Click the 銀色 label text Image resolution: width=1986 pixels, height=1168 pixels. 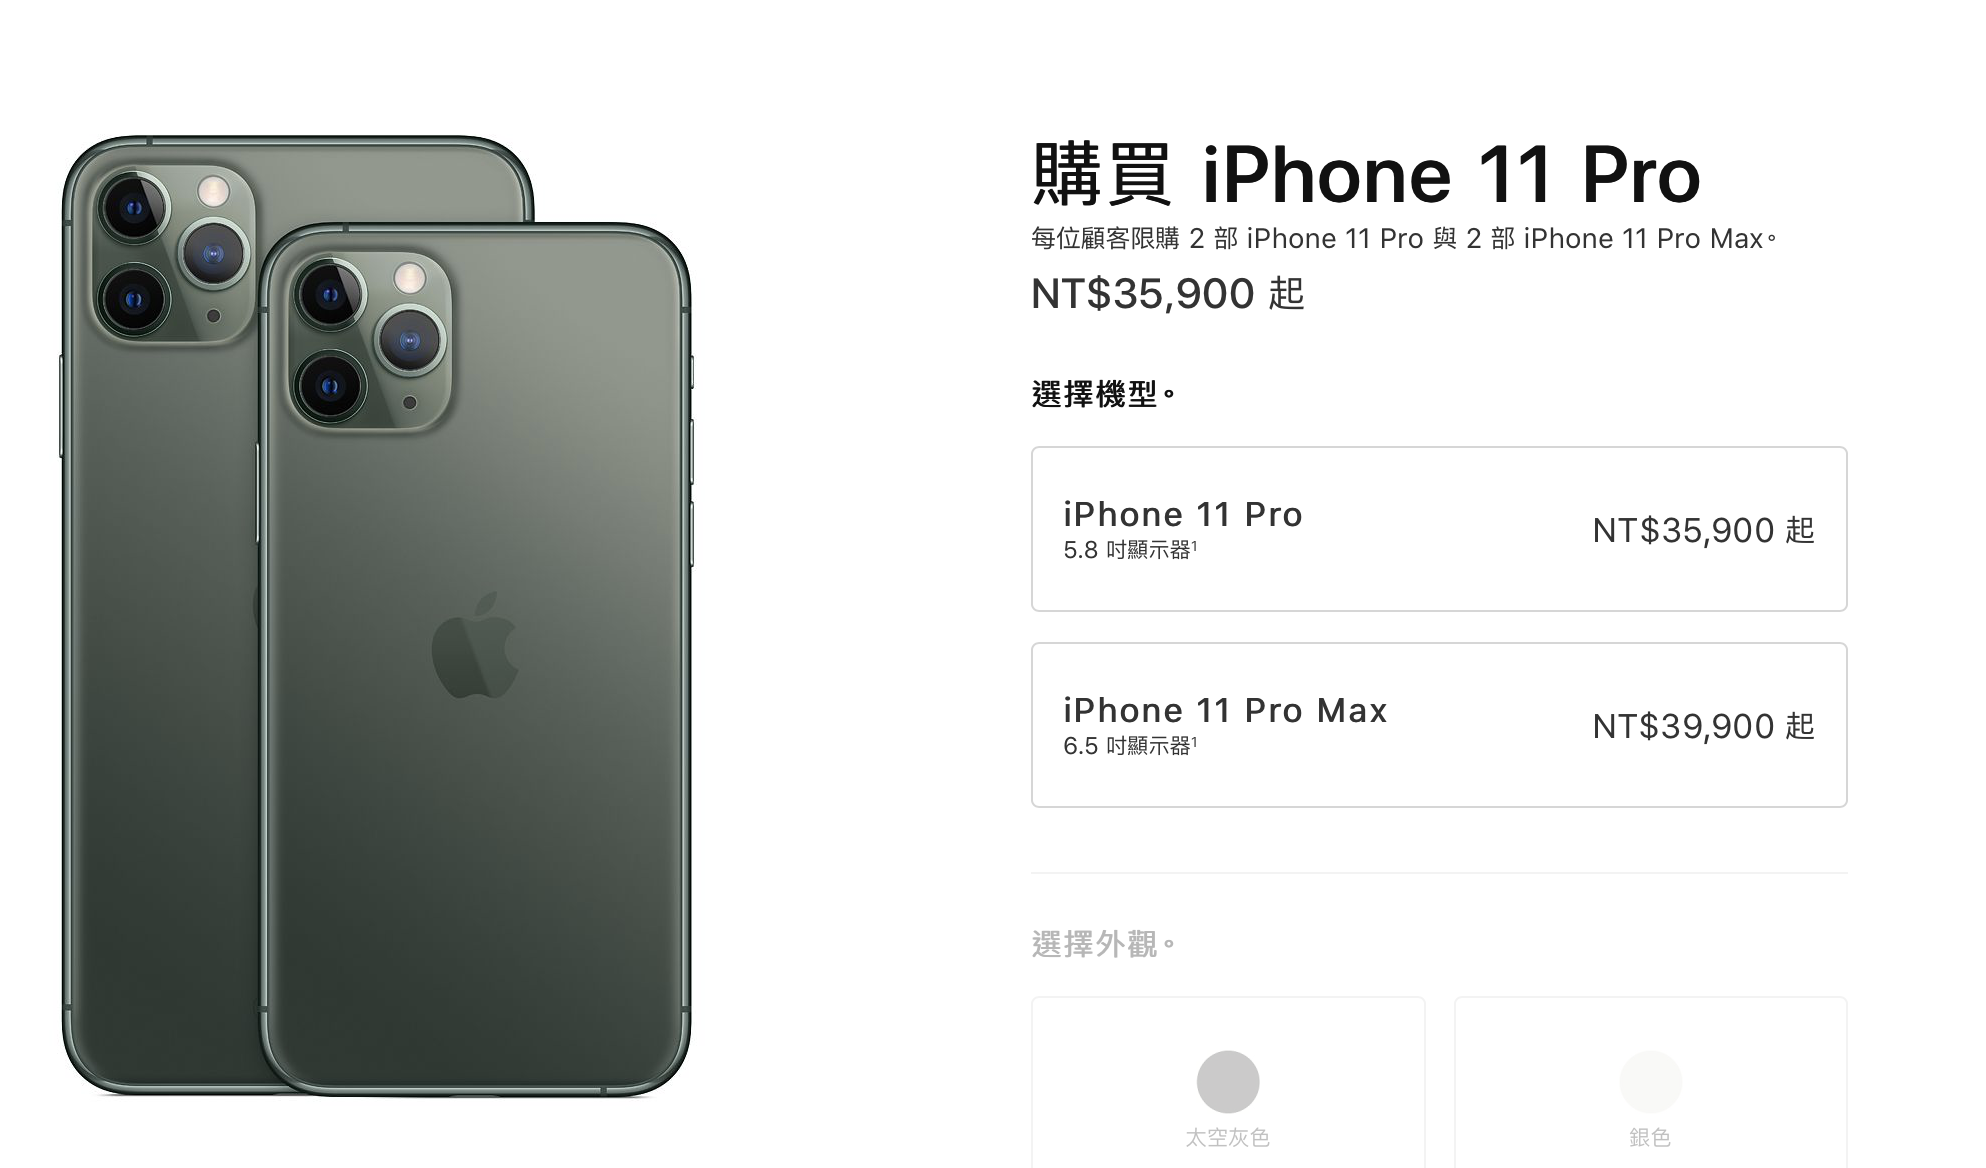(x=1650, y=1138)
